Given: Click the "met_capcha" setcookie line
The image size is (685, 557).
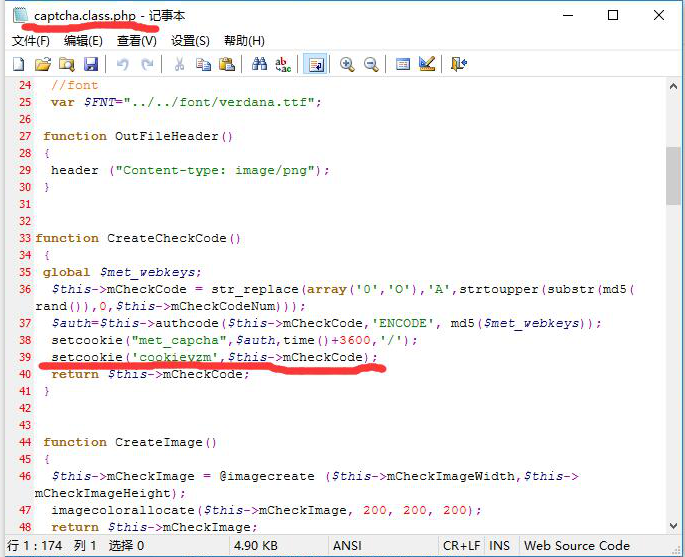Looking at the screenshot, I should pos(234,340).
